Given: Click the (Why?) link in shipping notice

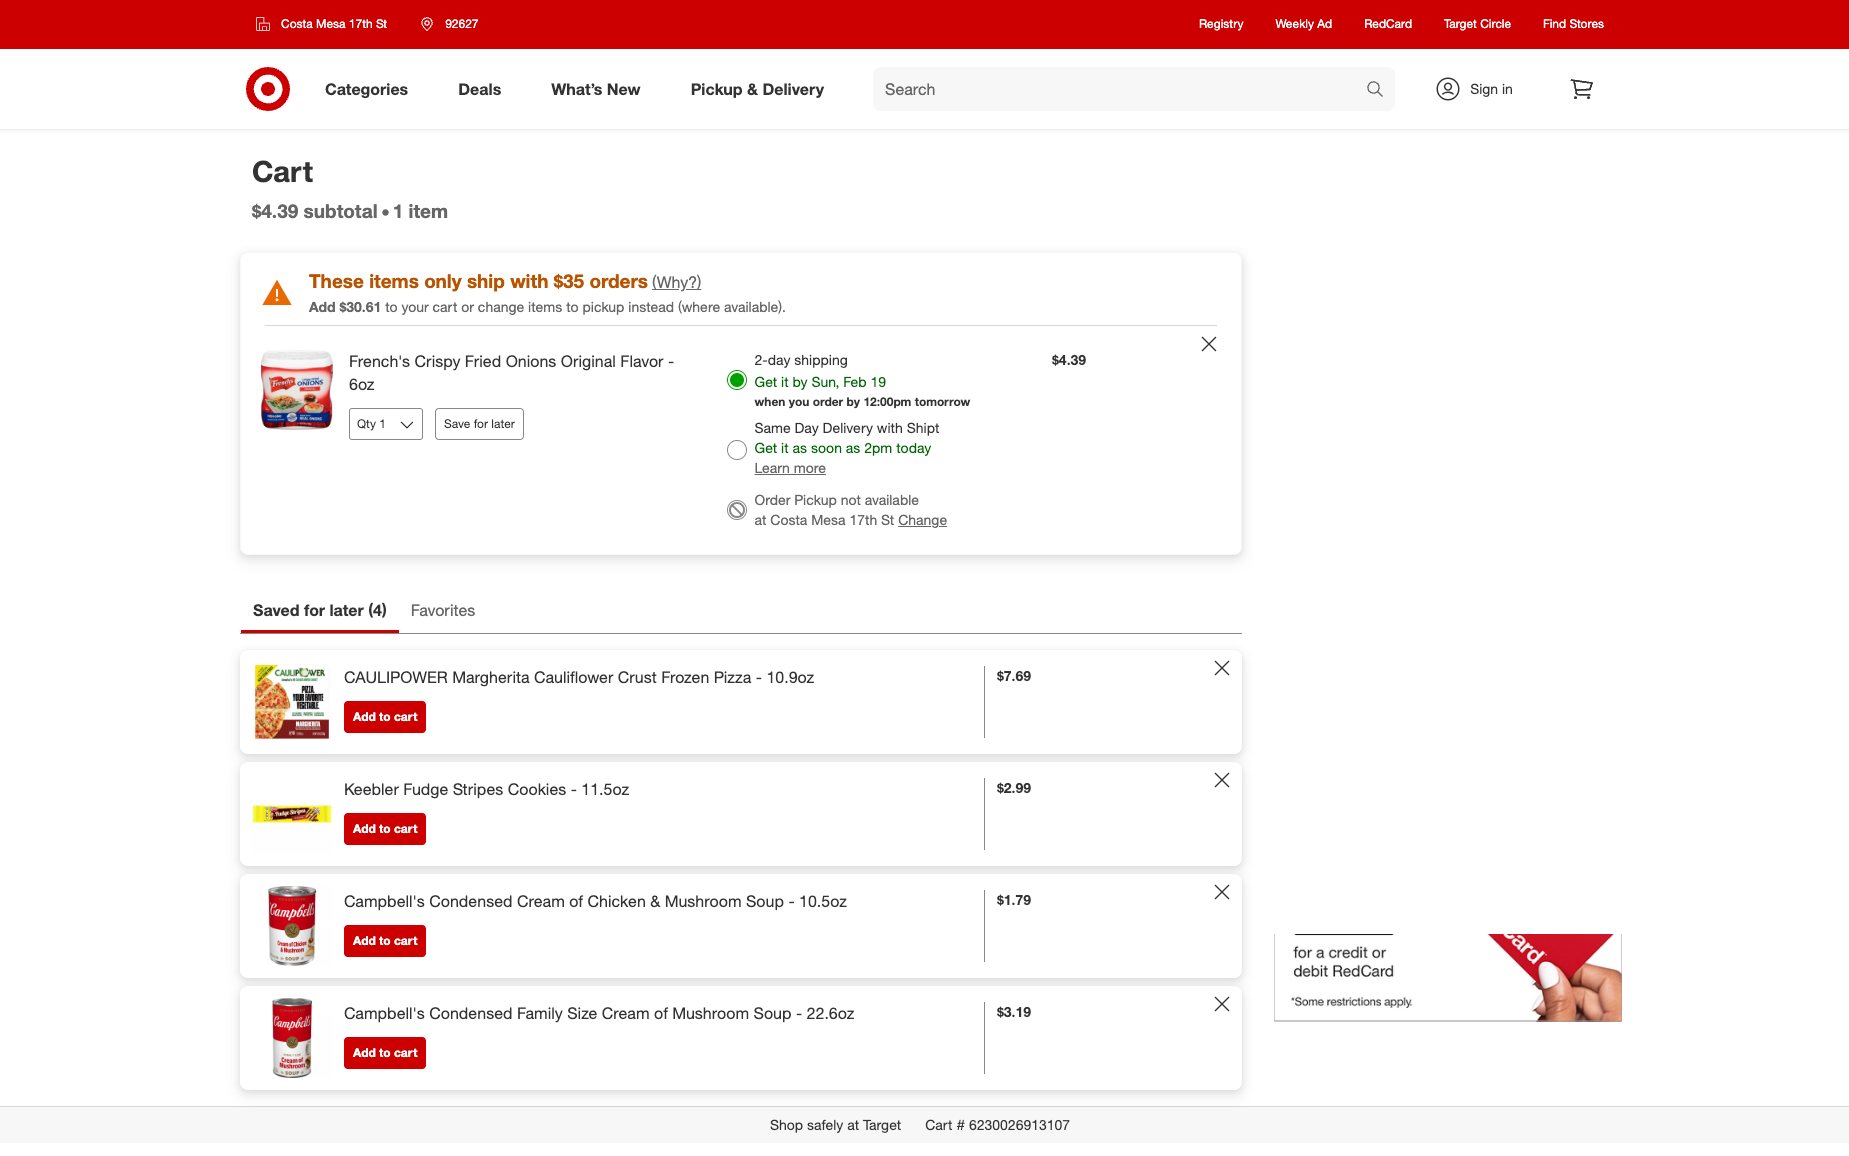Looking at the screenshot, I should (x=677, y=283).
